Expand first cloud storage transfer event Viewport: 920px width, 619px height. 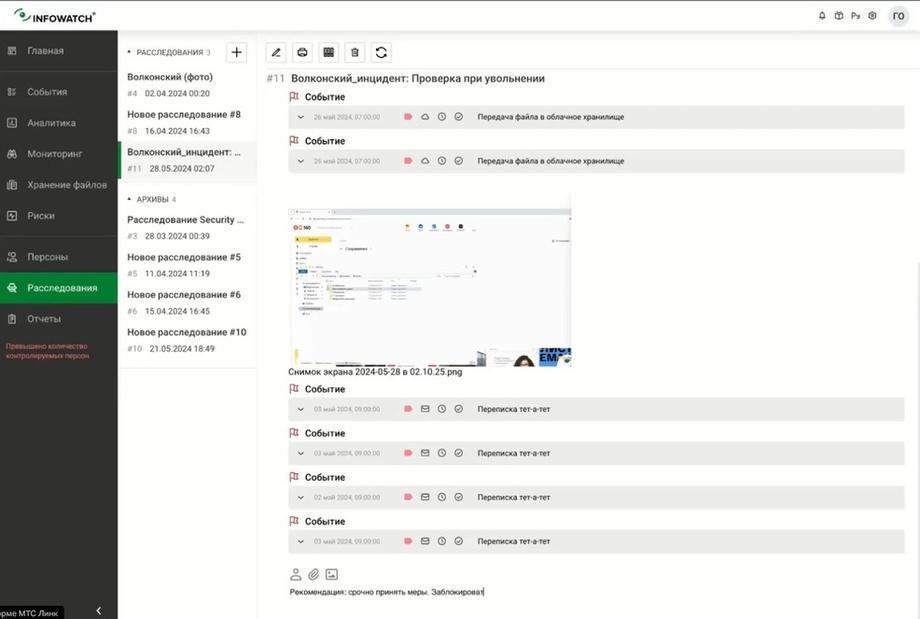(301, 117)
